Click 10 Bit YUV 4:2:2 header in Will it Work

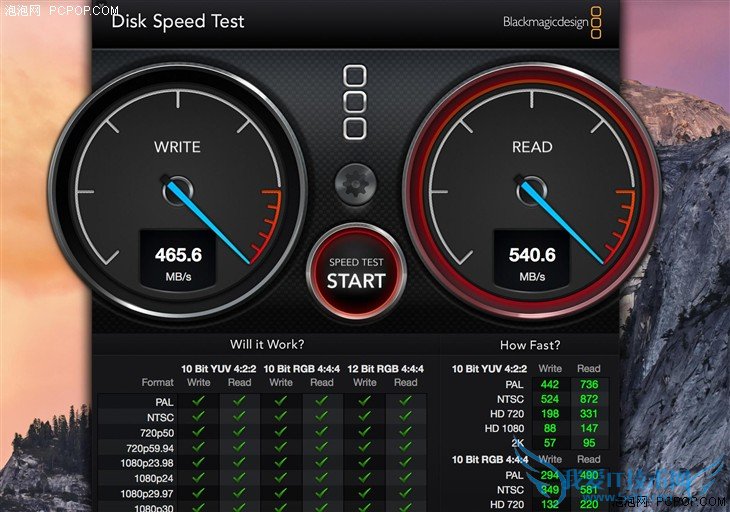tap(218, 369)
